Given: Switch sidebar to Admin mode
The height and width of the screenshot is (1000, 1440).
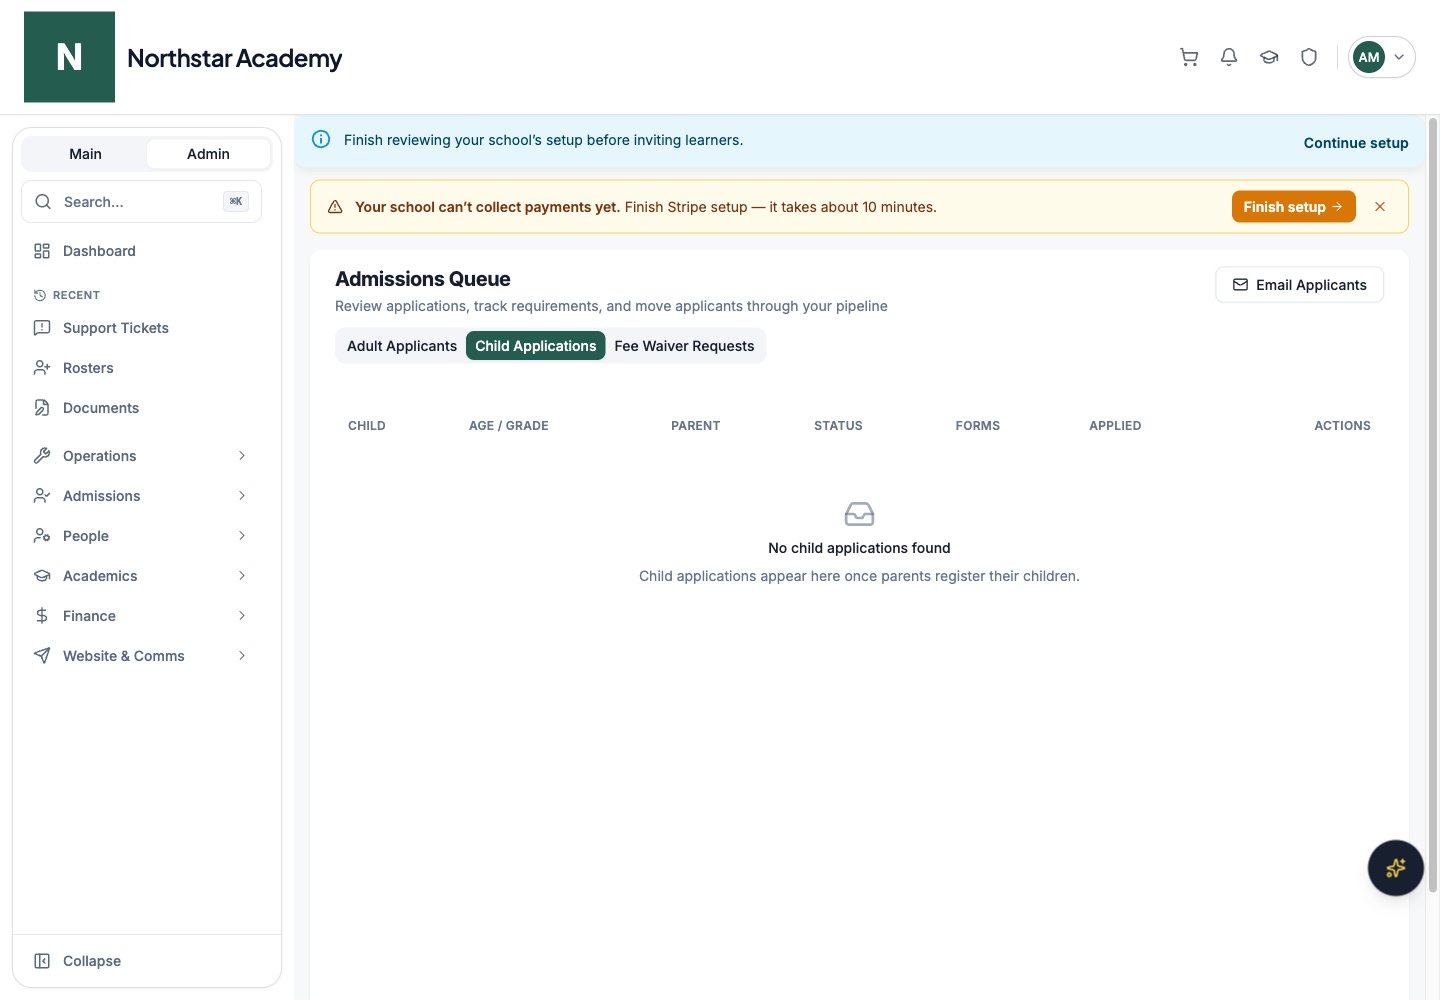Looking at the screenshot, I should (x=208, y=154).
